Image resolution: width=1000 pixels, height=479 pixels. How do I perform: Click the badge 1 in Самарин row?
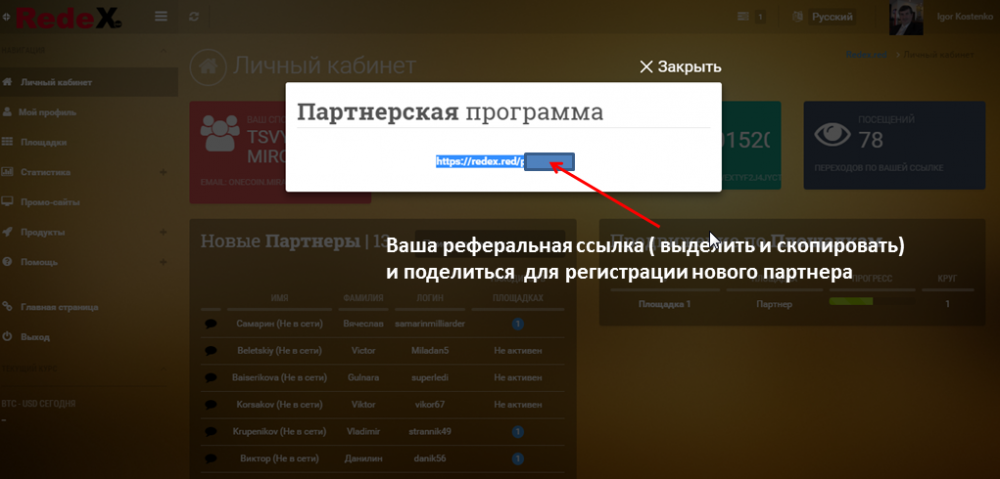point(518,324)
